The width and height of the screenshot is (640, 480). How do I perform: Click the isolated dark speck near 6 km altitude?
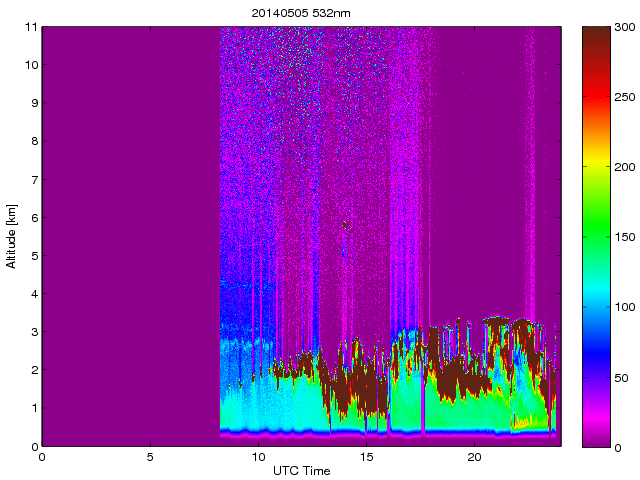tap(346, 226)
